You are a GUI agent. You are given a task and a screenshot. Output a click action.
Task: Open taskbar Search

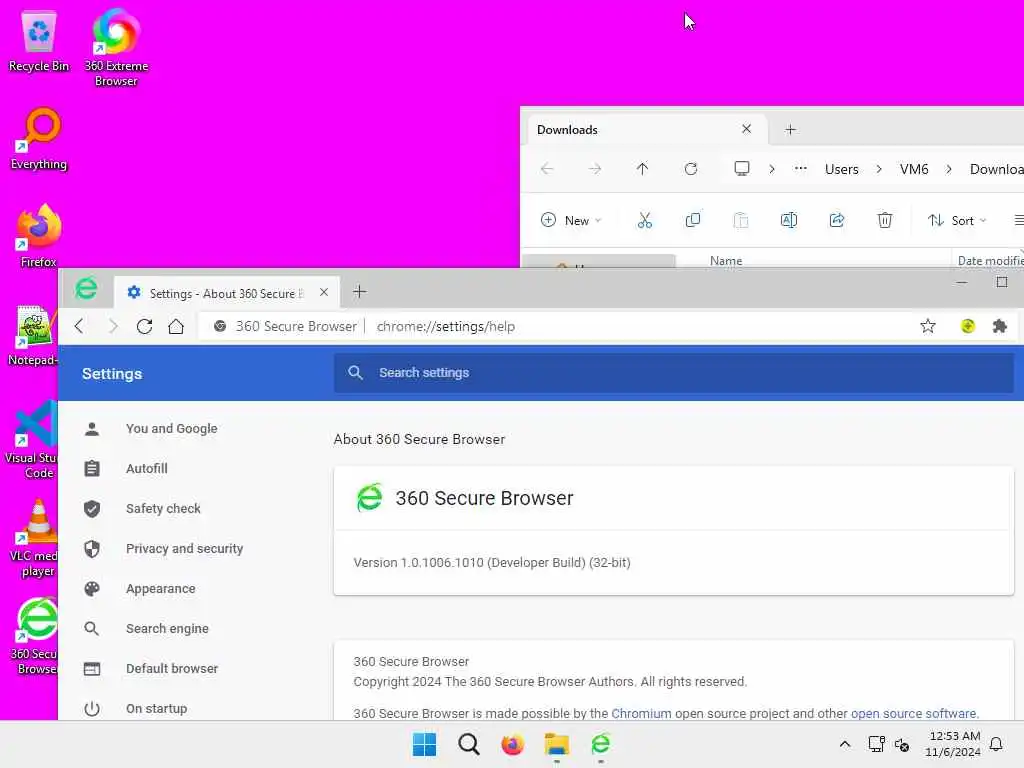[468, 744]
